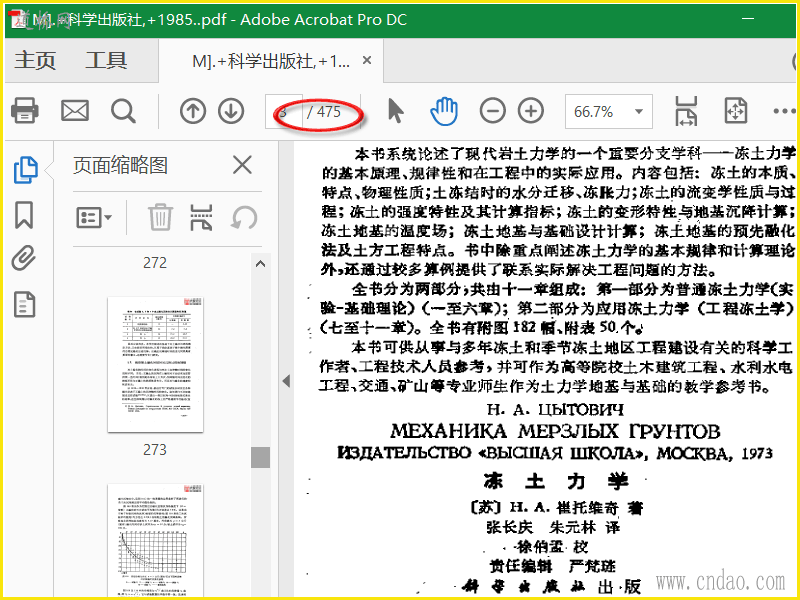Rotate pages counterclockwise icon

point(244,218)
